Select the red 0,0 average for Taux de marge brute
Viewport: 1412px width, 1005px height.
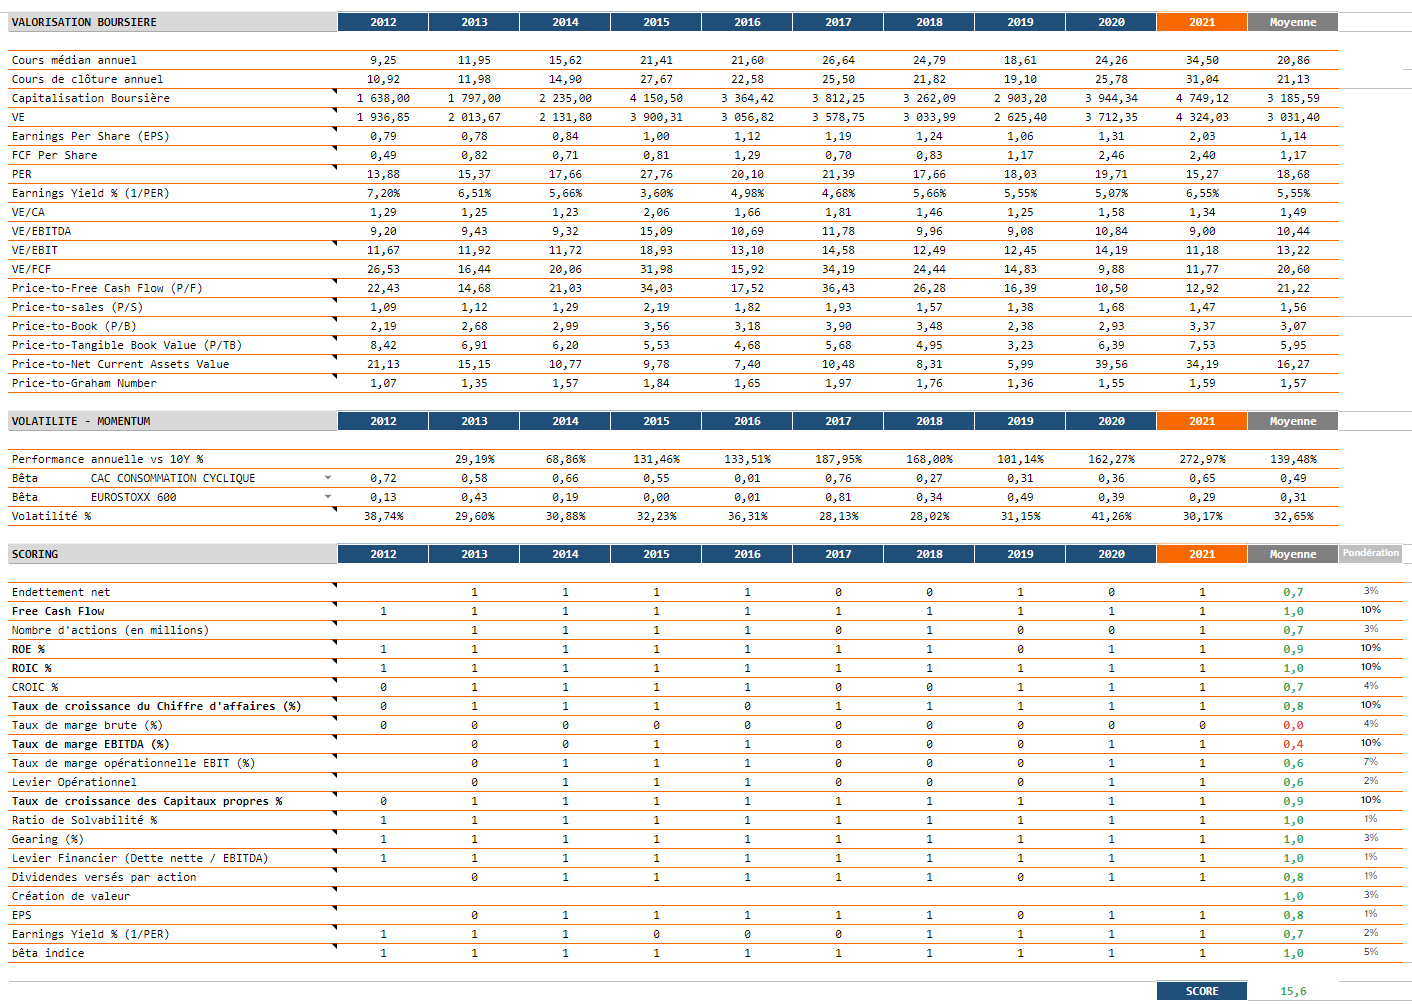1293,725
